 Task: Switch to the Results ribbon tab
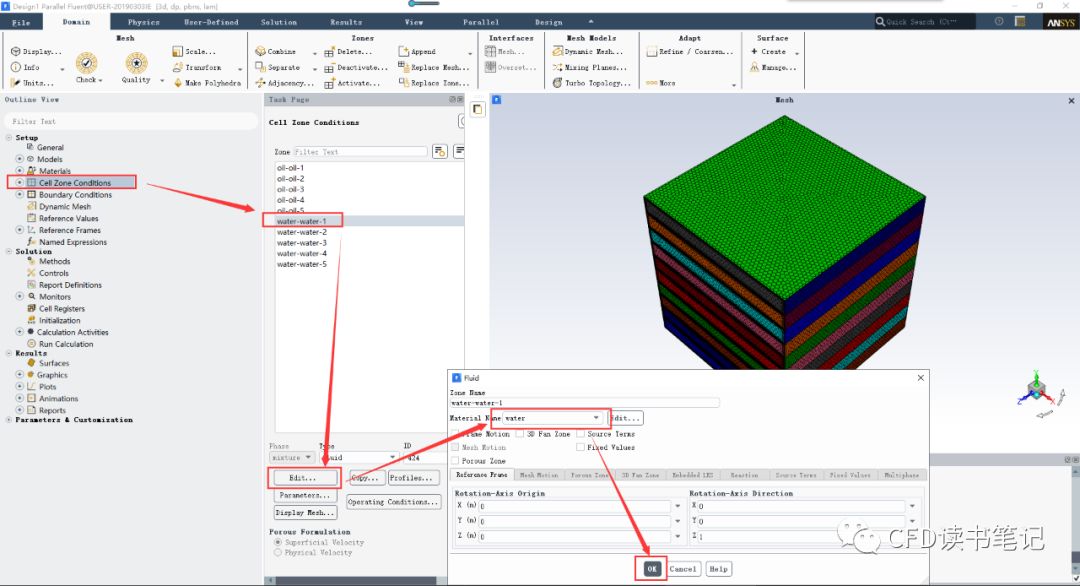[346, 22]
